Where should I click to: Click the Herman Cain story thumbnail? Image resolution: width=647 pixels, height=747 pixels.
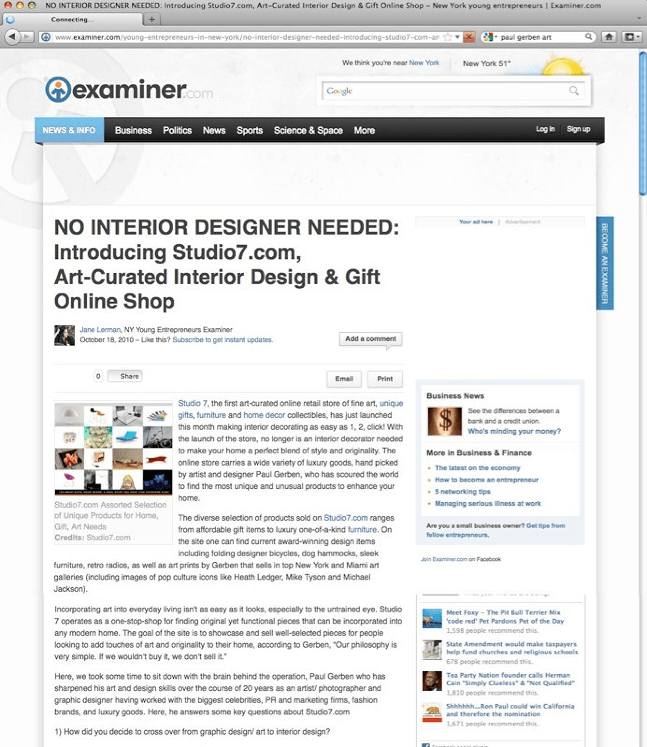coord(432,680)
